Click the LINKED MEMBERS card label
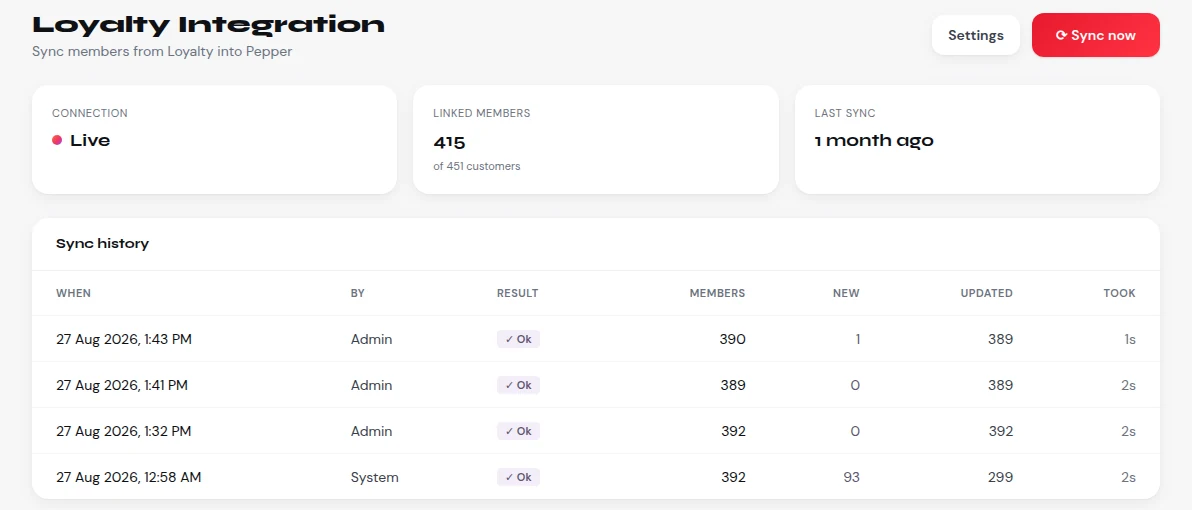This screenshot has width=1192, height=510. coord(482,113)
